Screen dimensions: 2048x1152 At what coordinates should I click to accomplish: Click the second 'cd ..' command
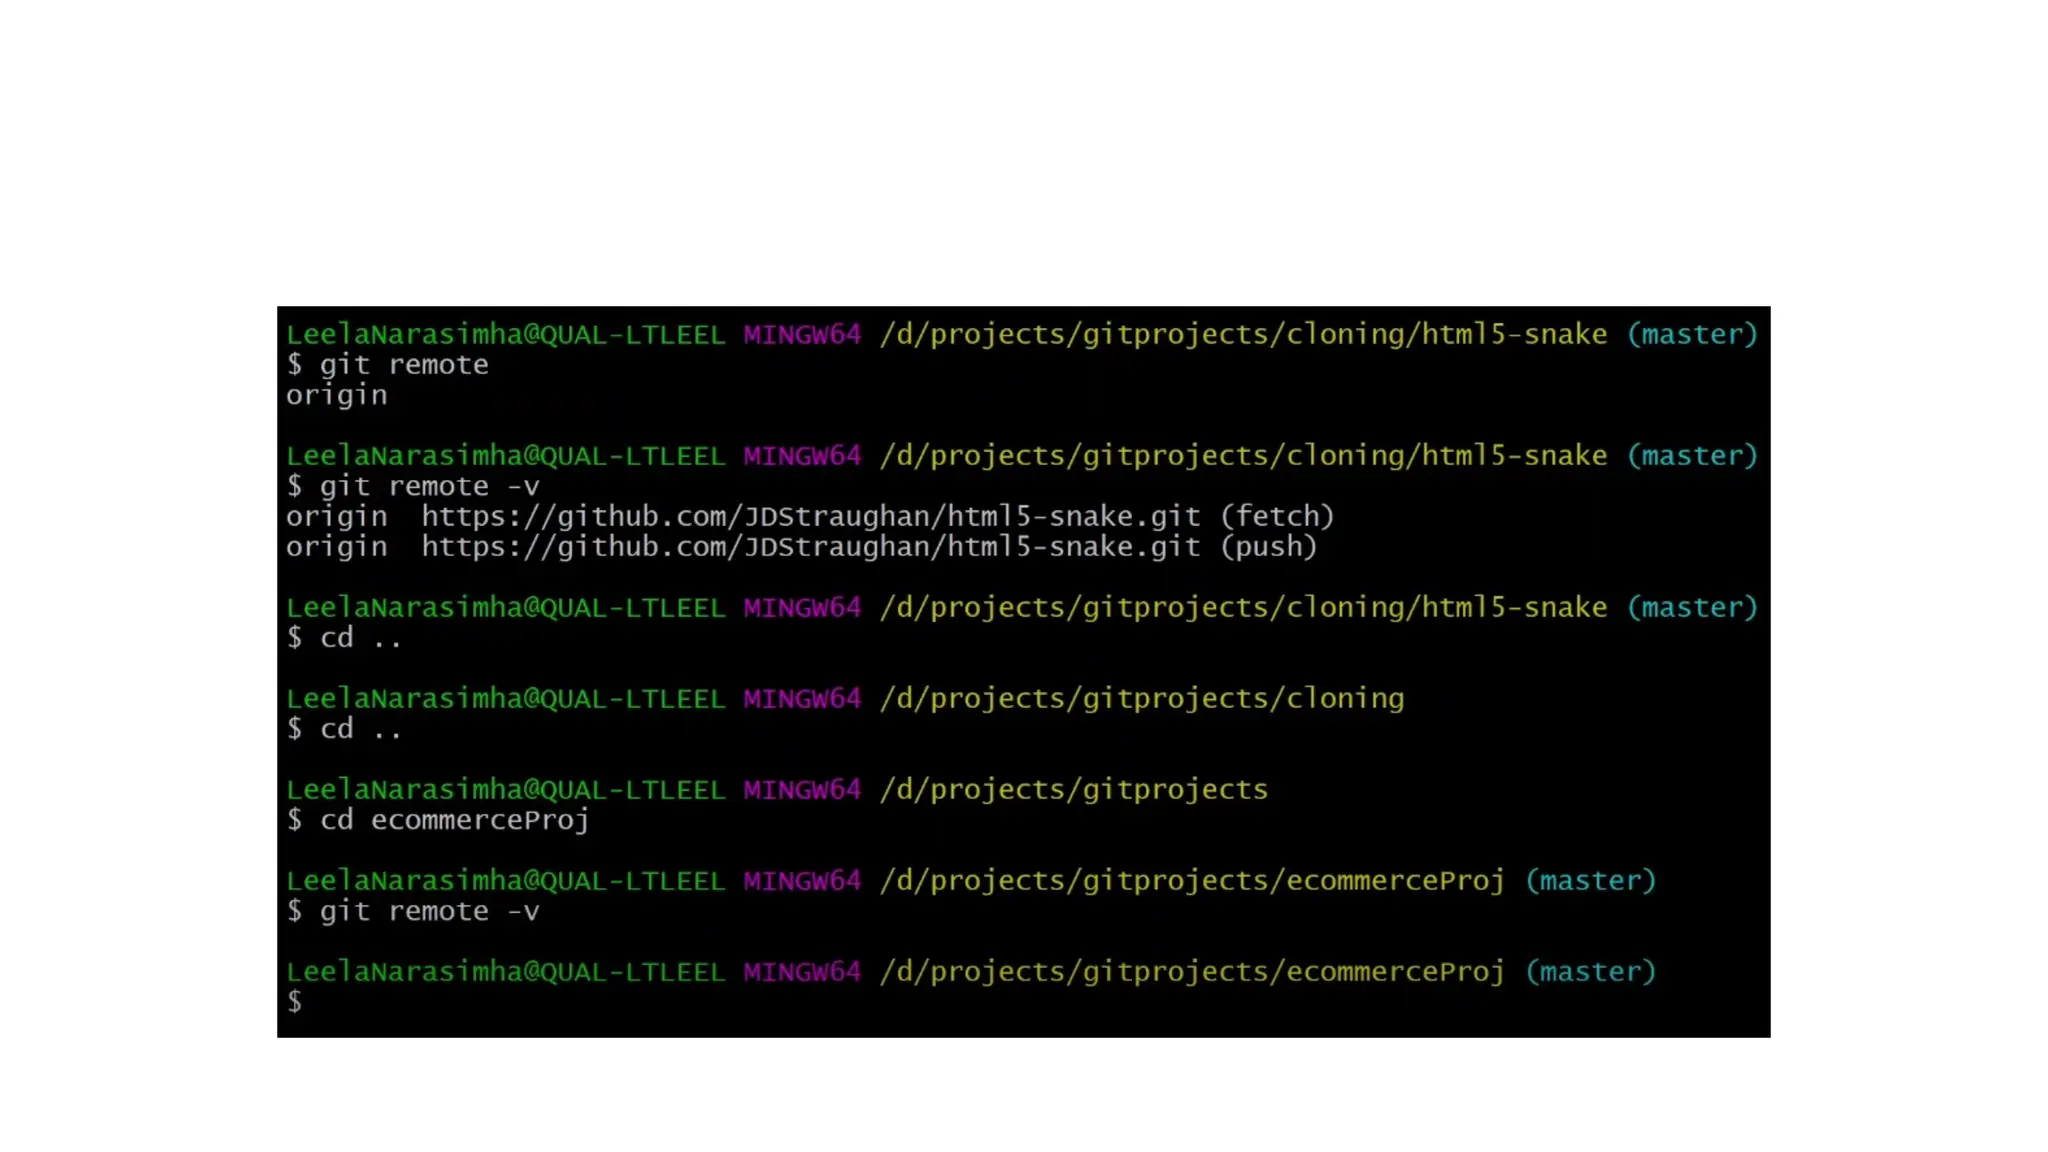(x=360, y=729)
